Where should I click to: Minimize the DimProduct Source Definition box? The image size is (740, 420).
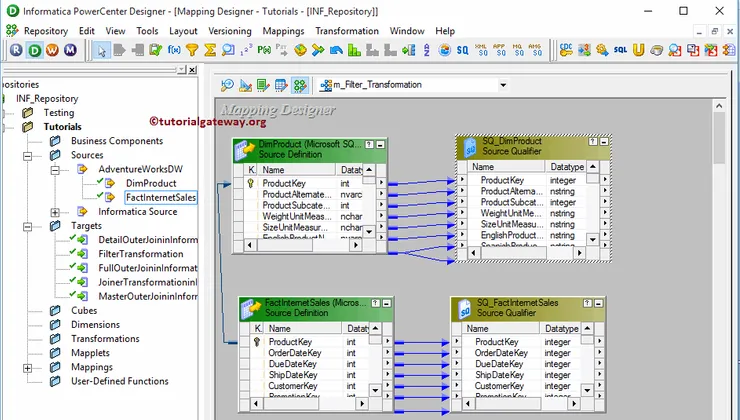pos(380,144)
